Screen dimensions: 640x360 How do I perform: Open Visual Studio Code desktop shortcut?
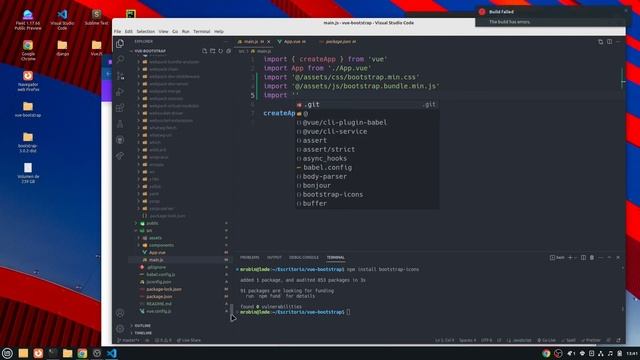coord(62,20)
